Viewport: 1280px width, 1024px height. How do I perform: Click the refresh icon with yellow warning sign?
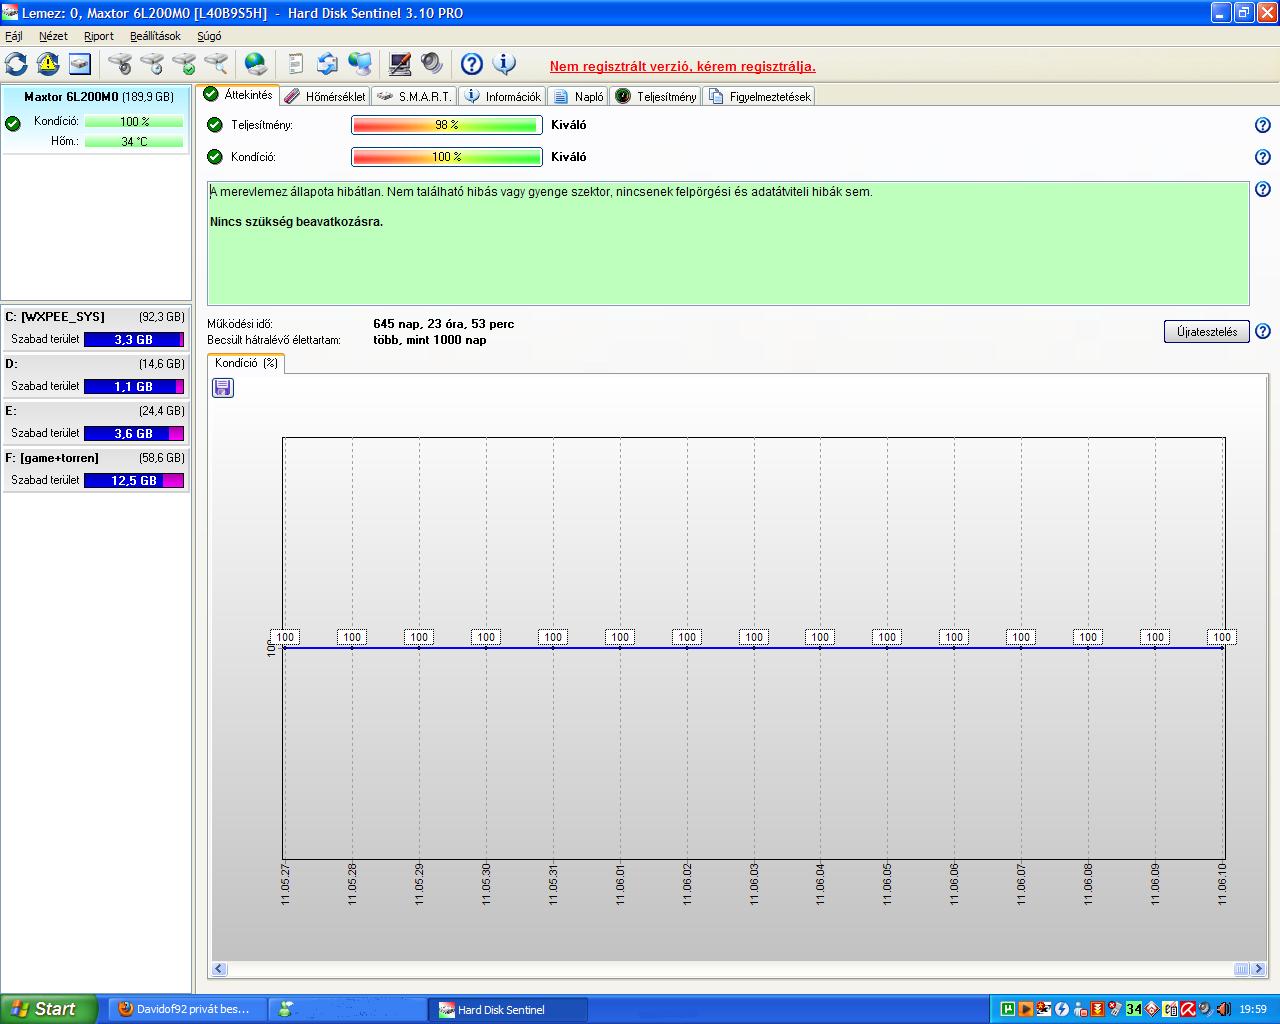point(48,65)
